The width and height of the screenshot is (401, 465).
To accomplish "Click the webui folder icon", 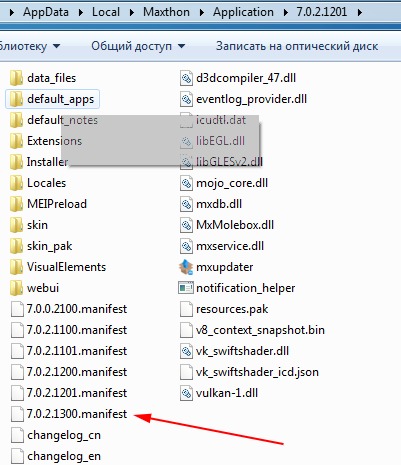I will [x=16, y=288].
